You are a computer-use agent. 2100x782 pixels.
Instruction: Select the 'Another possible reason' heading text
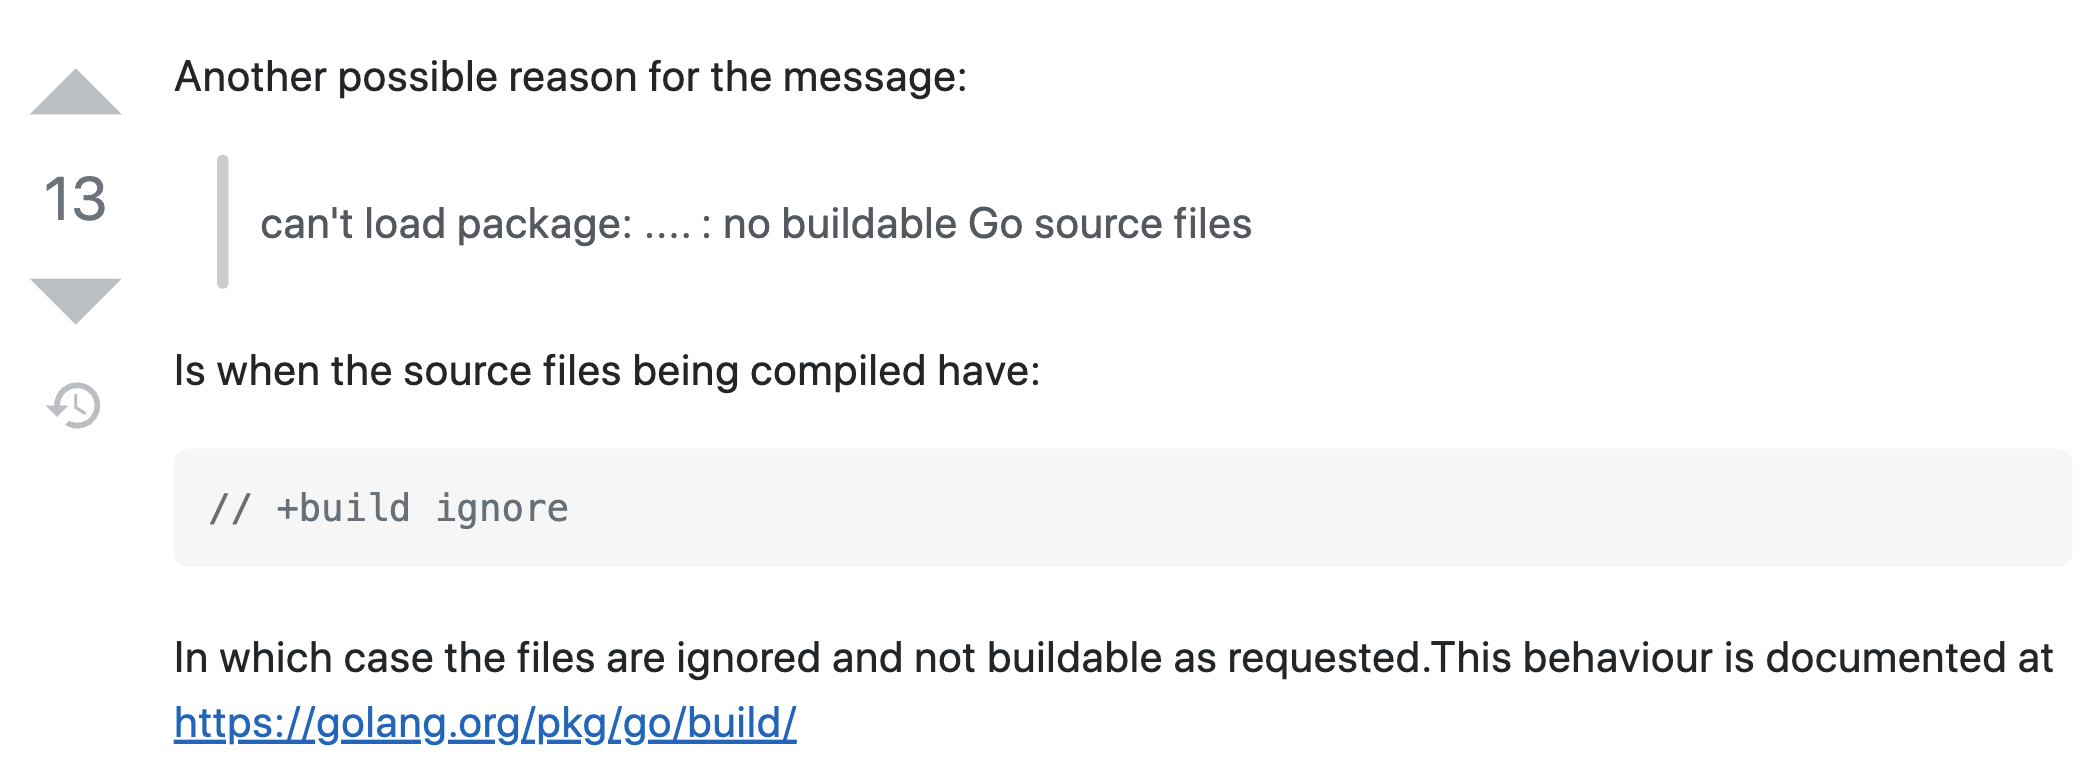coord(570,80)
